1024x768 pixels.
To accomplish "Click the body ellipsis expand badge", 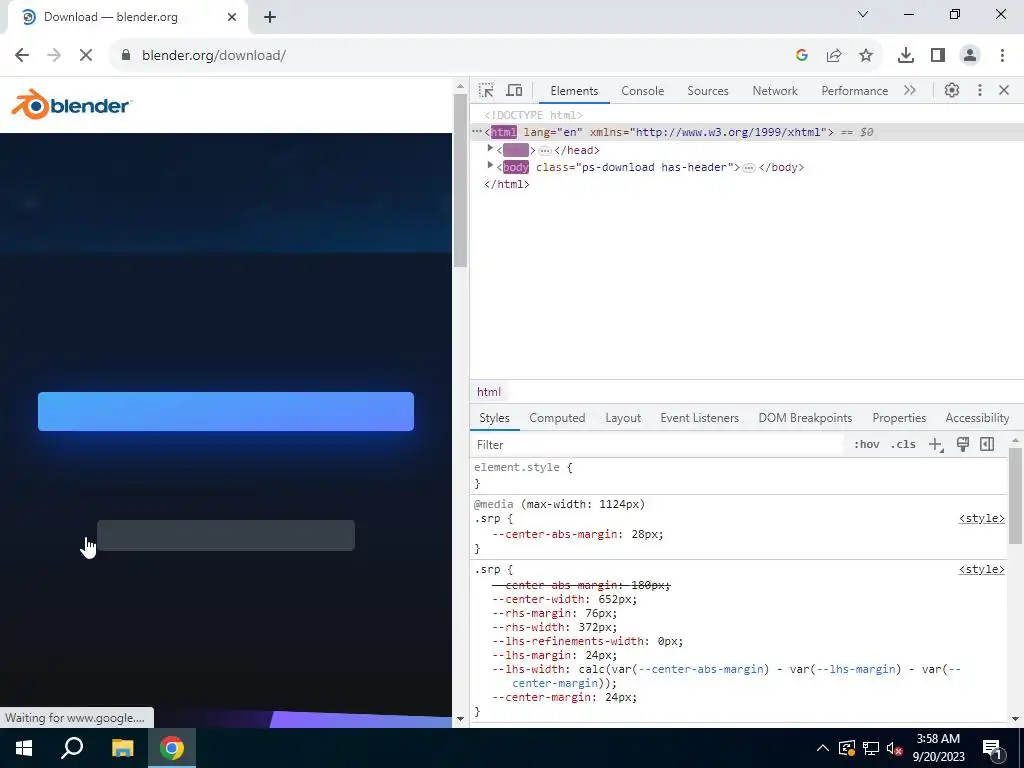I will pos(749,168).
